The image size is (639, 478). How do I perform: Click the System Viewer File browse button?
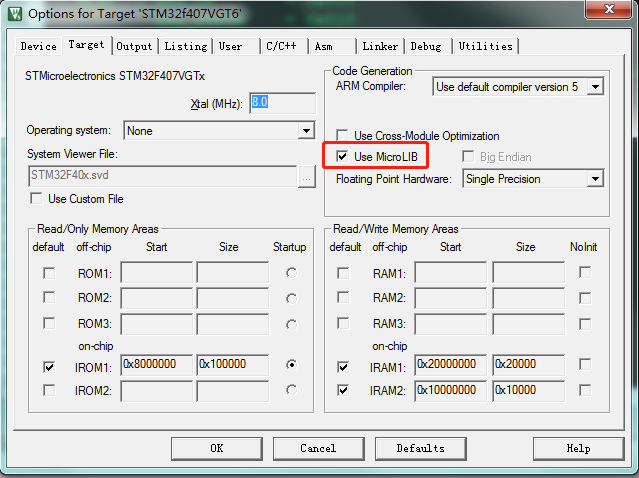pyautogui.click(x=307, y=177)
